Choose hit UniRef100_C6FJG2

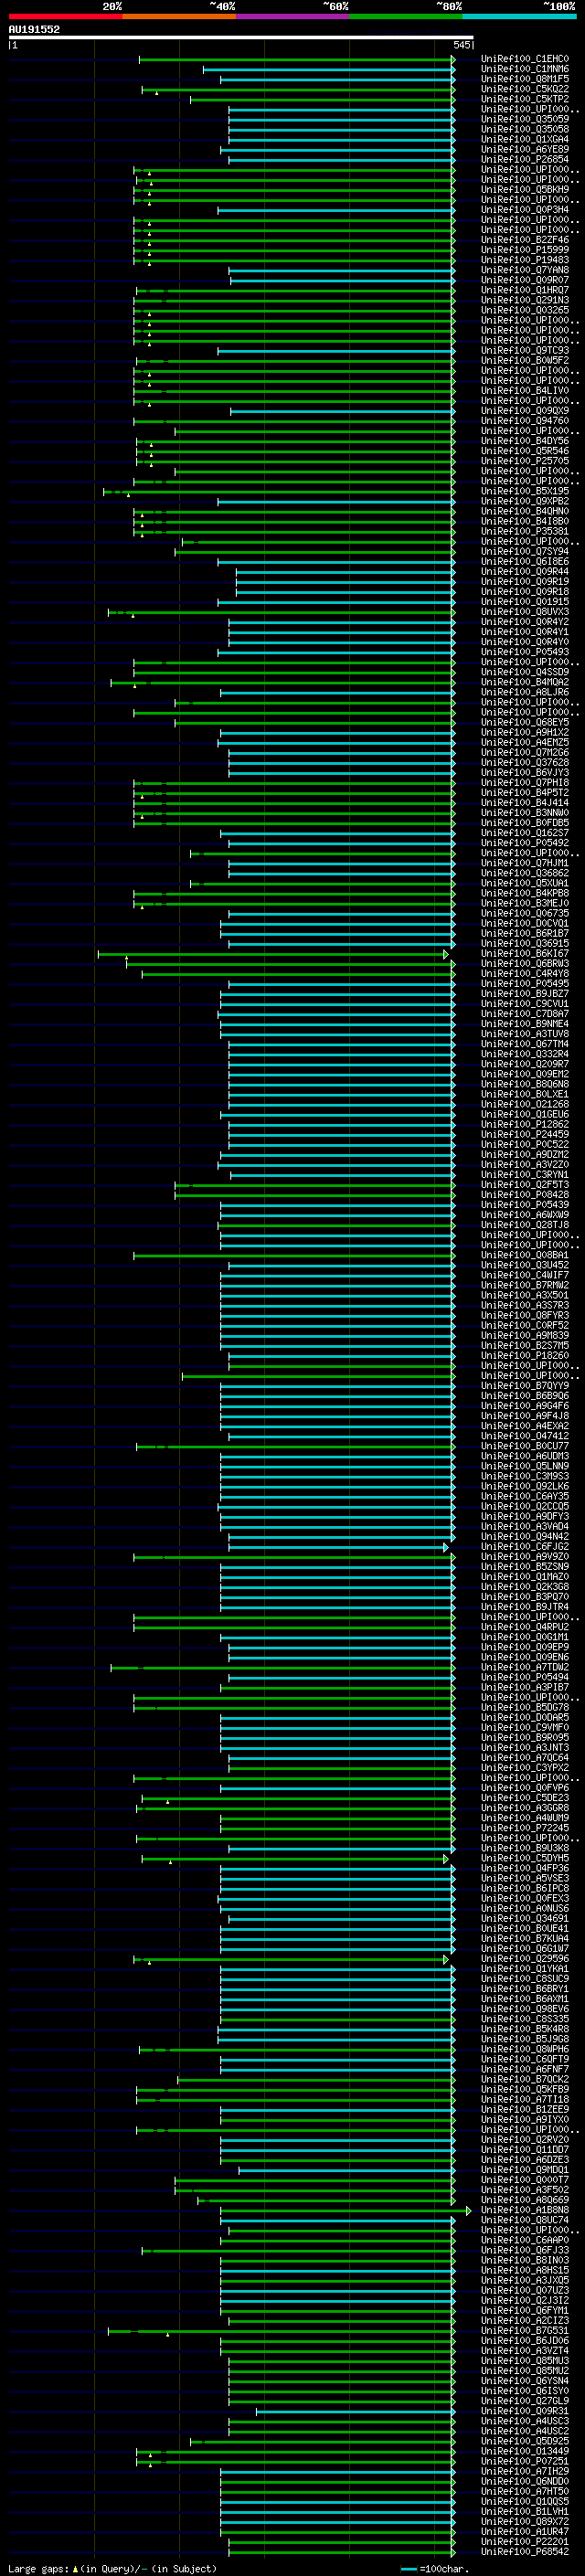524,1546
